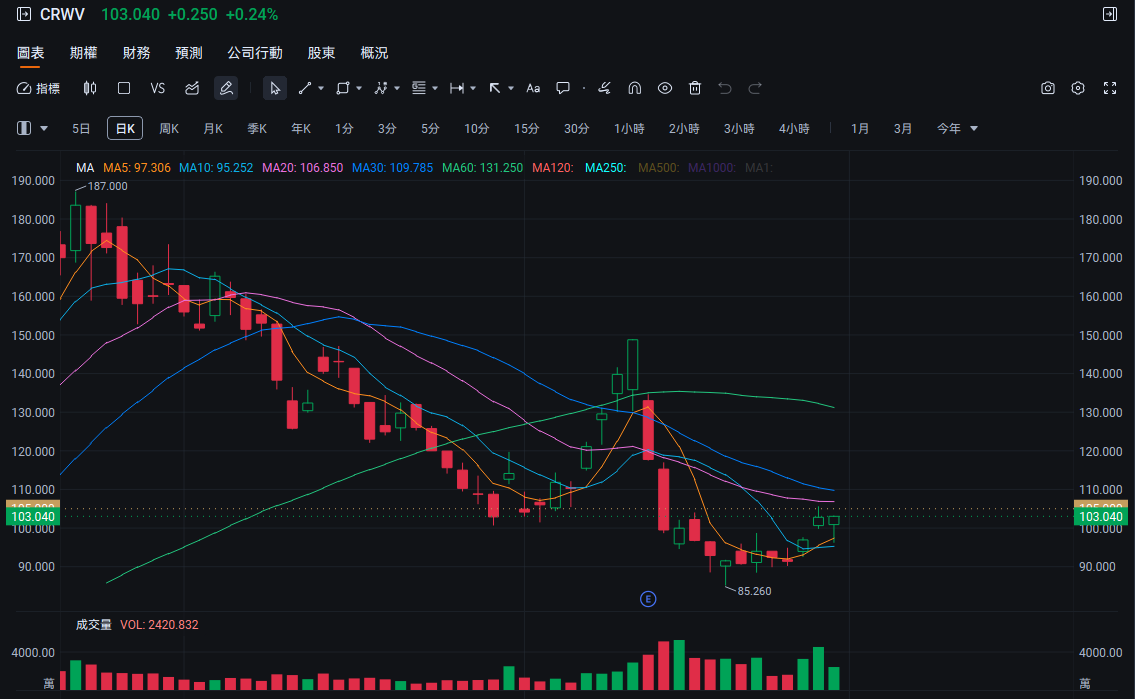1135x699 pixels.
Task: Select the text annotation Aa tool
Action: click(x=533, y=88)
